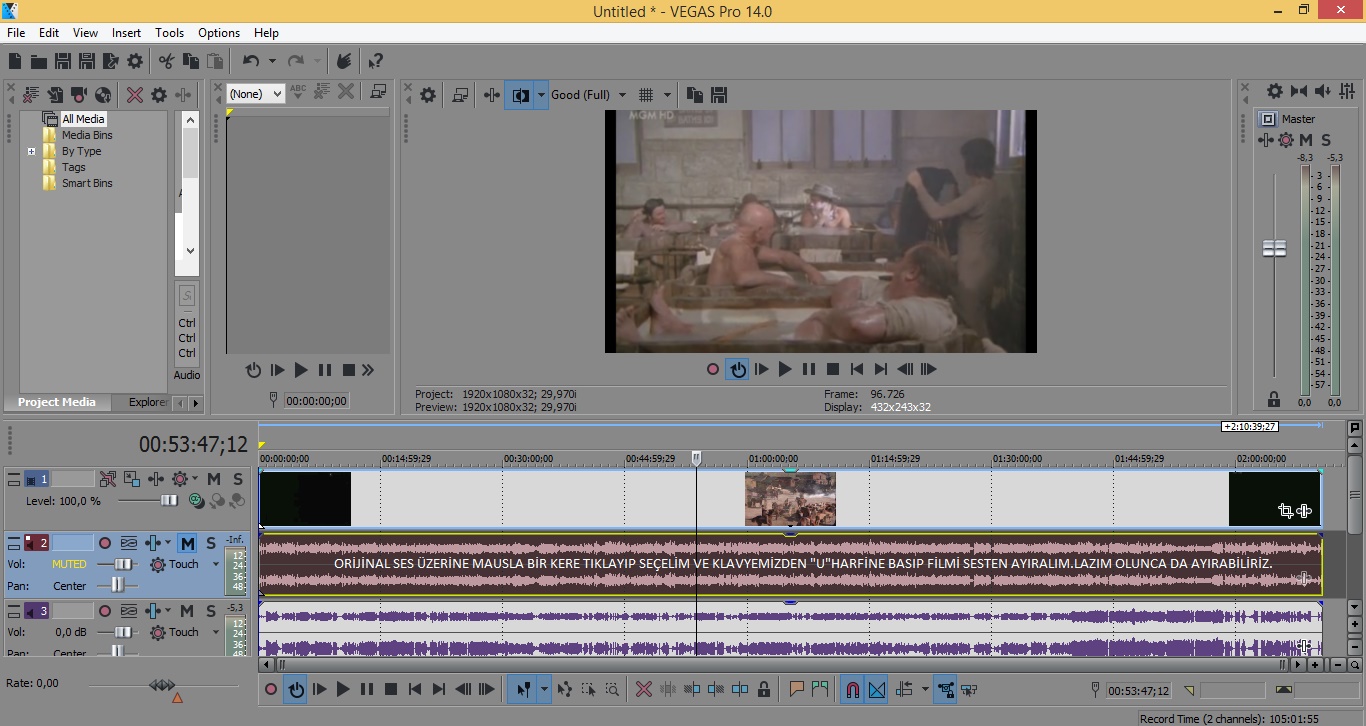Adjust track 1 Level slider
Viewport: 1366px width, 726px height.
(x=168, y=501)
